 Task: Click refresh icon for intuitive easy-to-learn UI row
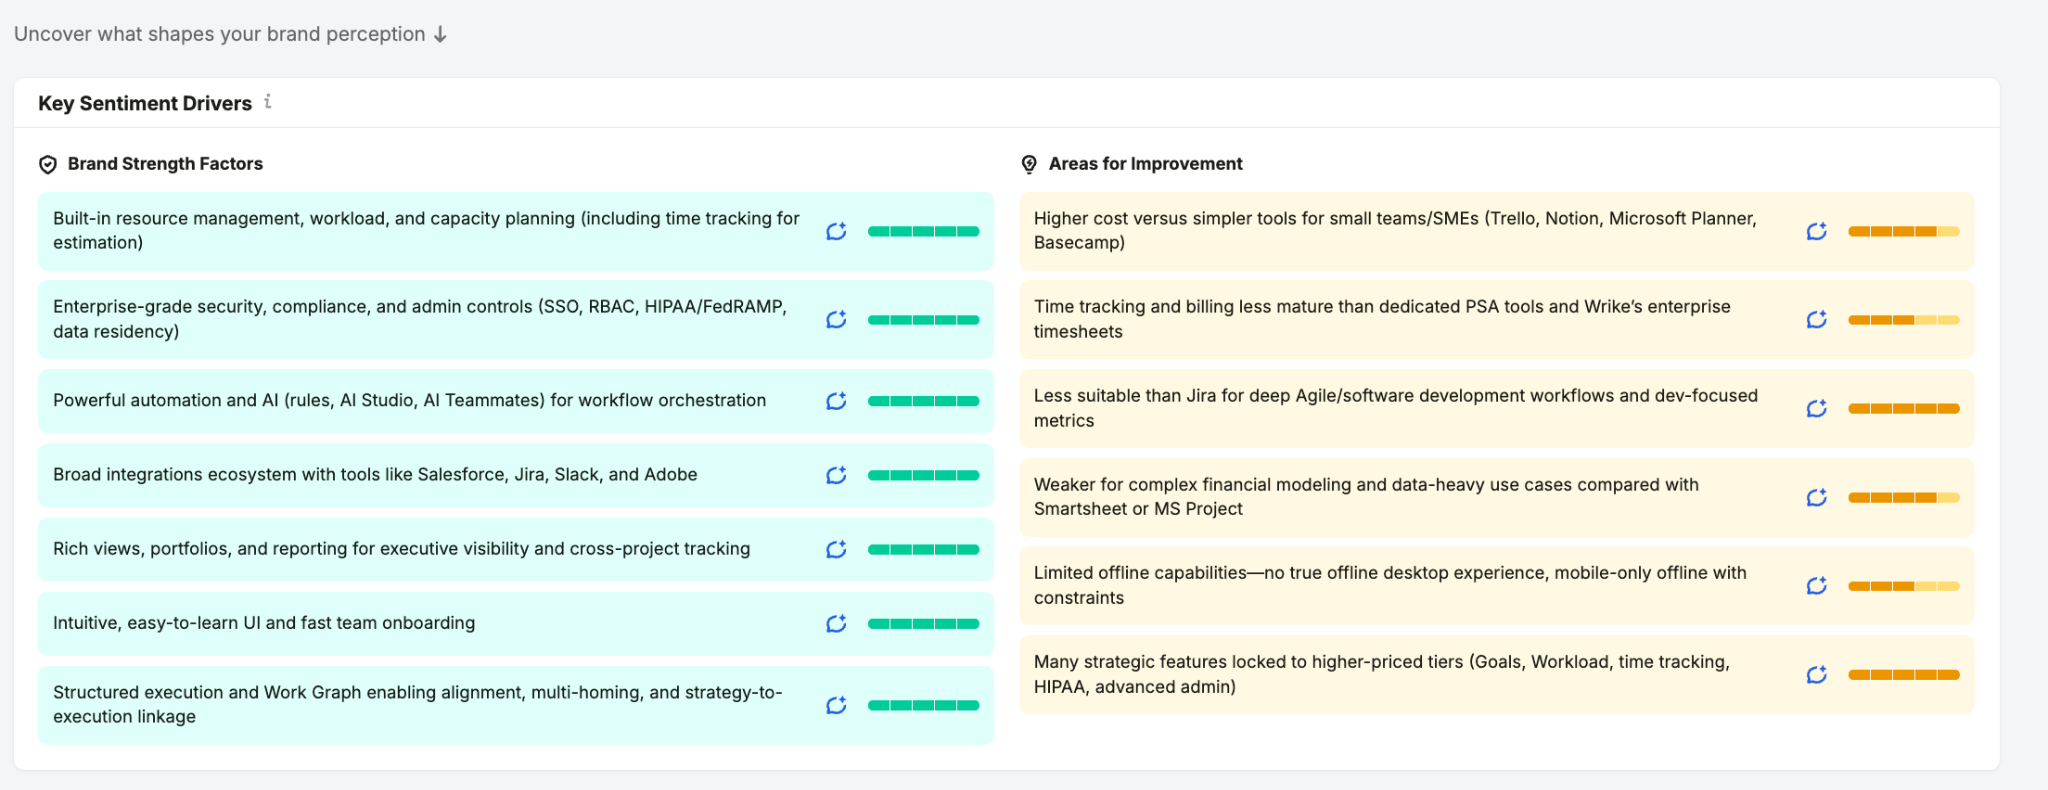click(x=836, y=624)
